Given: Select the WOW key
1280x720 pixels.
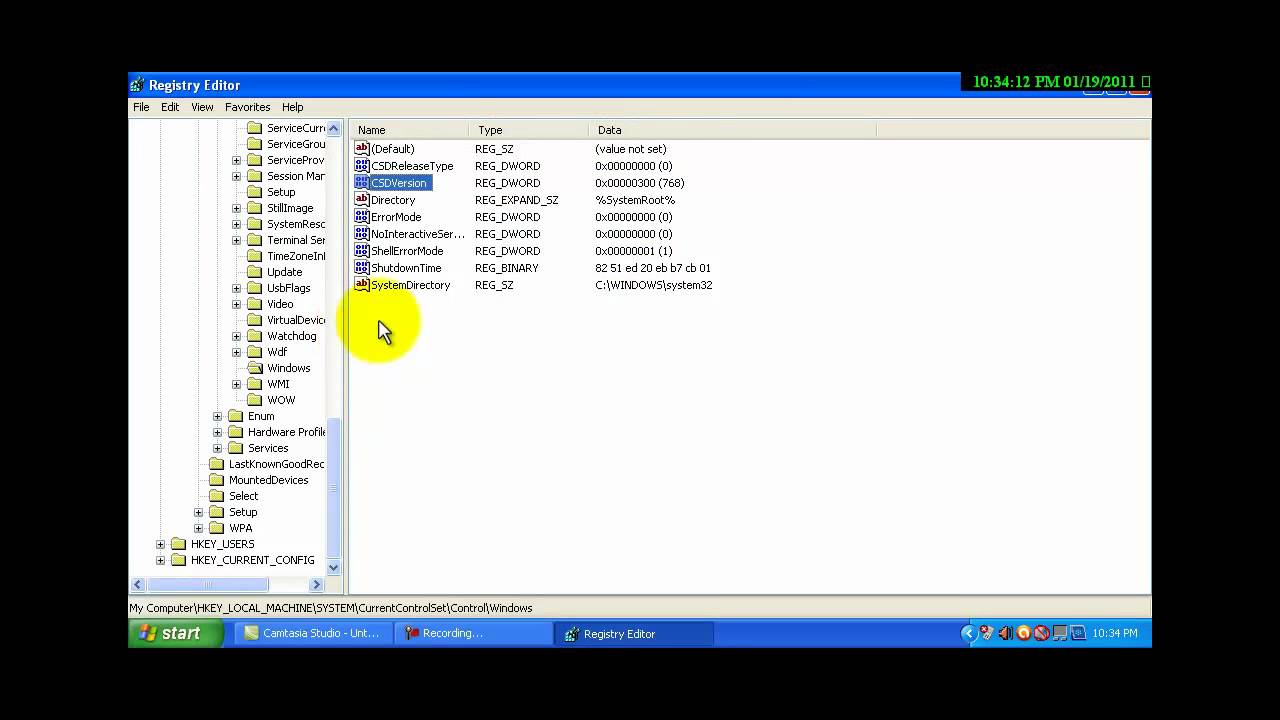Looking at the screenshot, I should [x=281, y=400].
